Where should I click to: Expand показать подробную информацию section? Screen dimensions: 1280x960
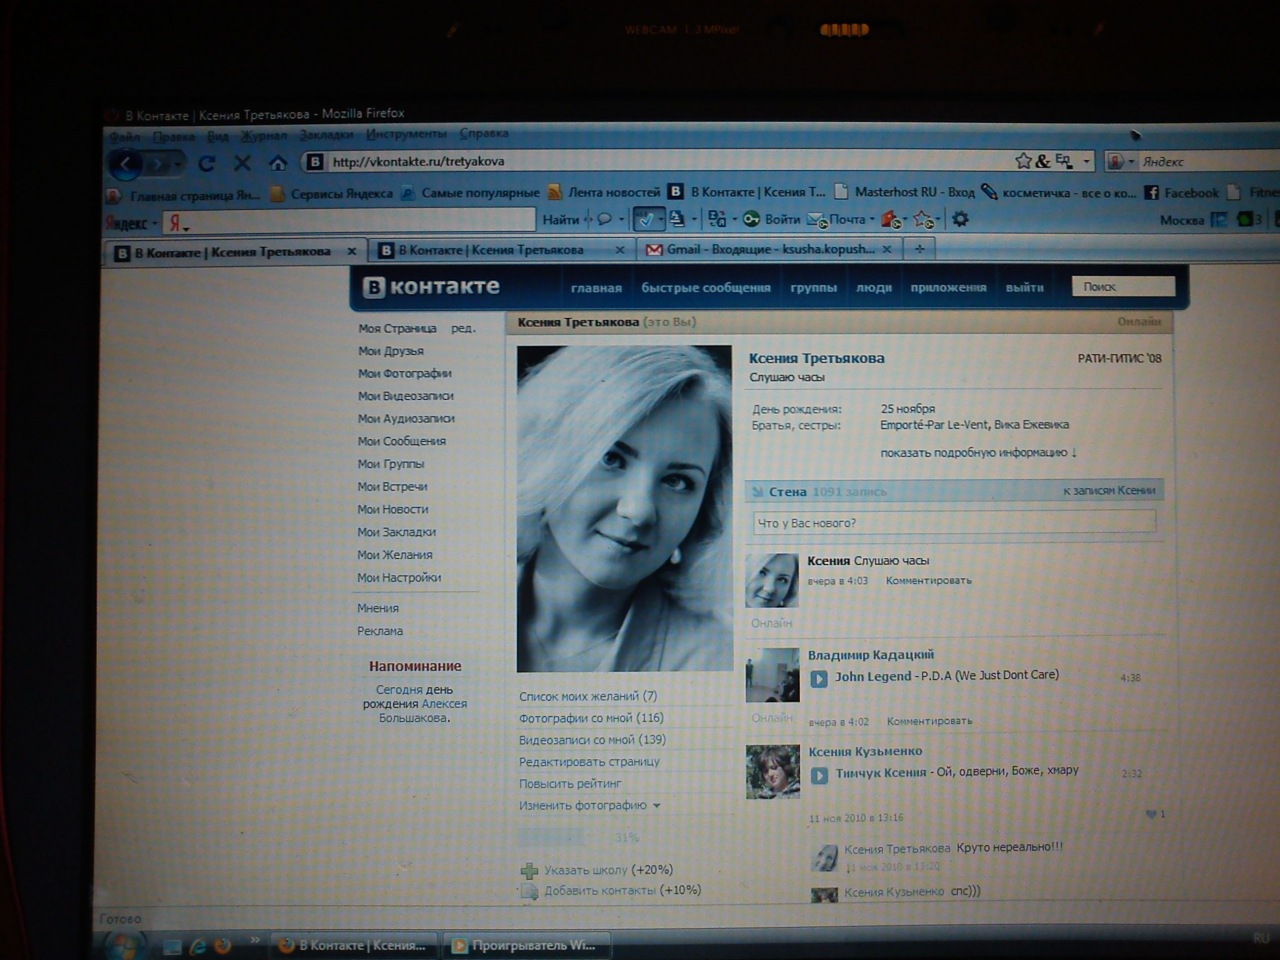pos(978,453)
